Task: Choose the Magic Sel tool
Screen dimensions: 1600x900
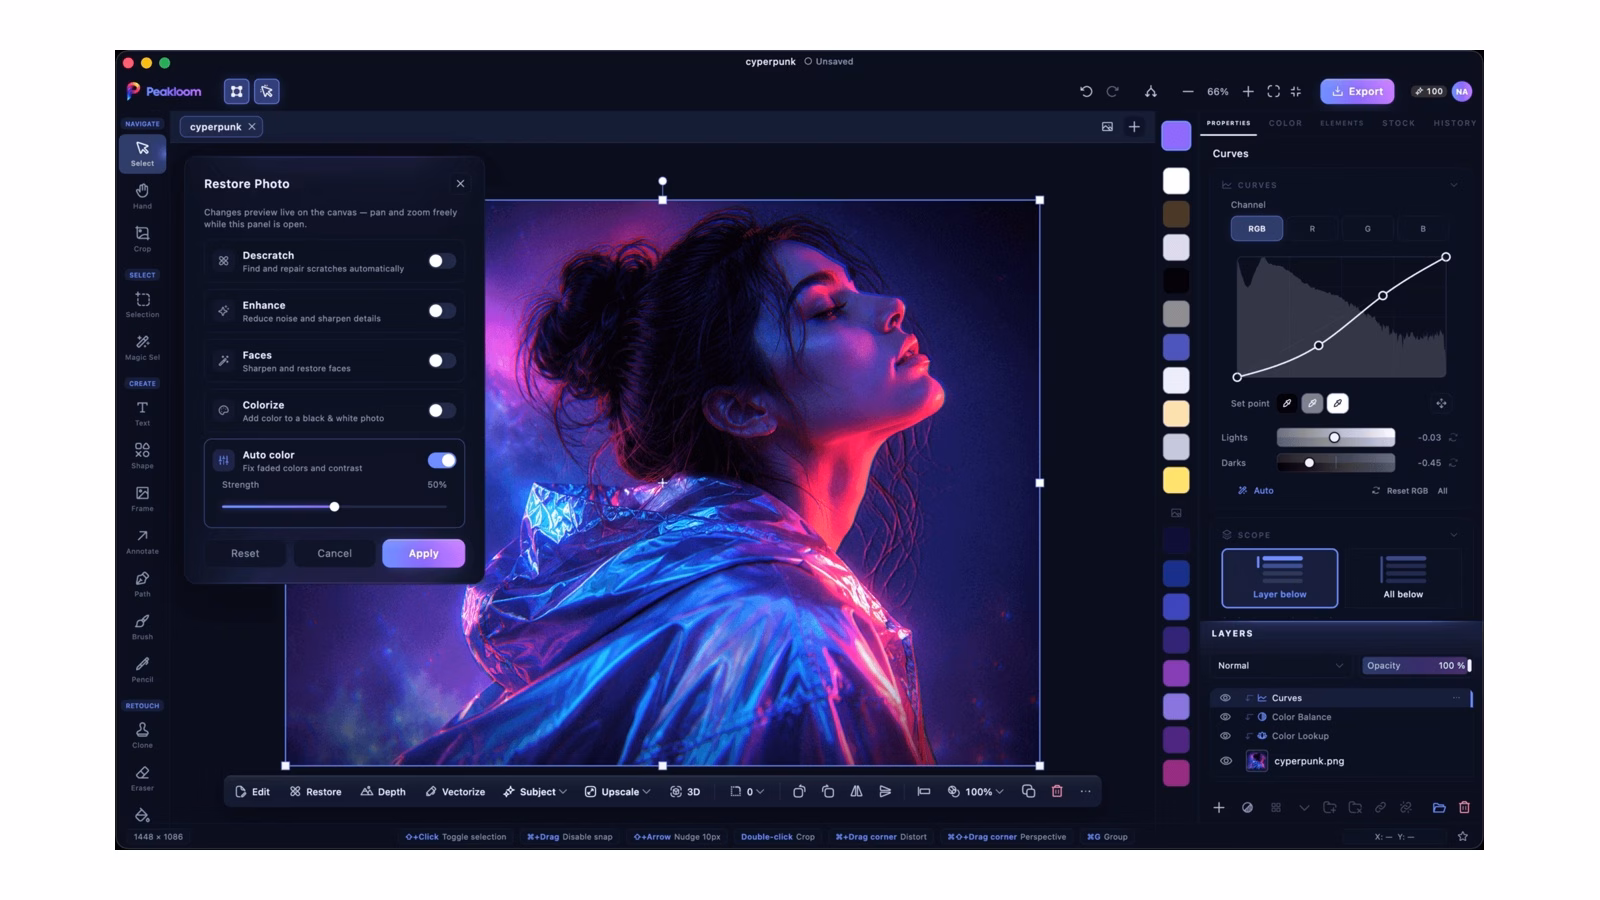Action: [x=142, y=347]
